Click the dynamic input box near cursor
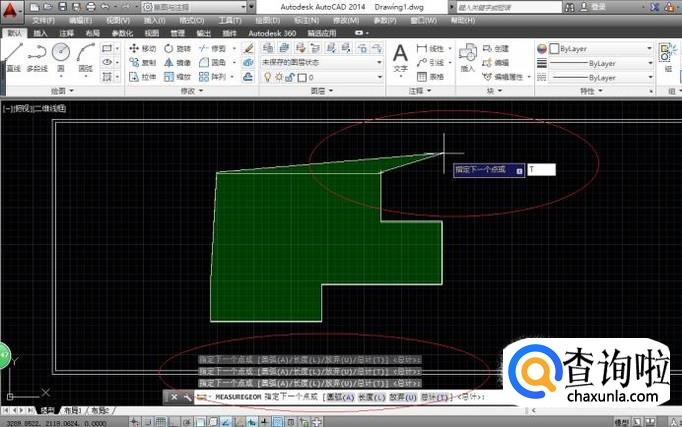682x427 pixels. coord(541,171)
